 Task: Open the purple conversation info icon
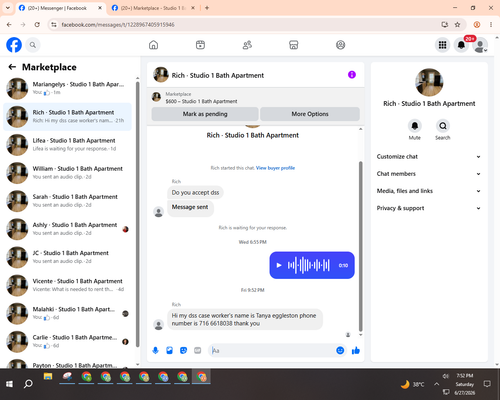pyautogui.click(x=352, y=75)
